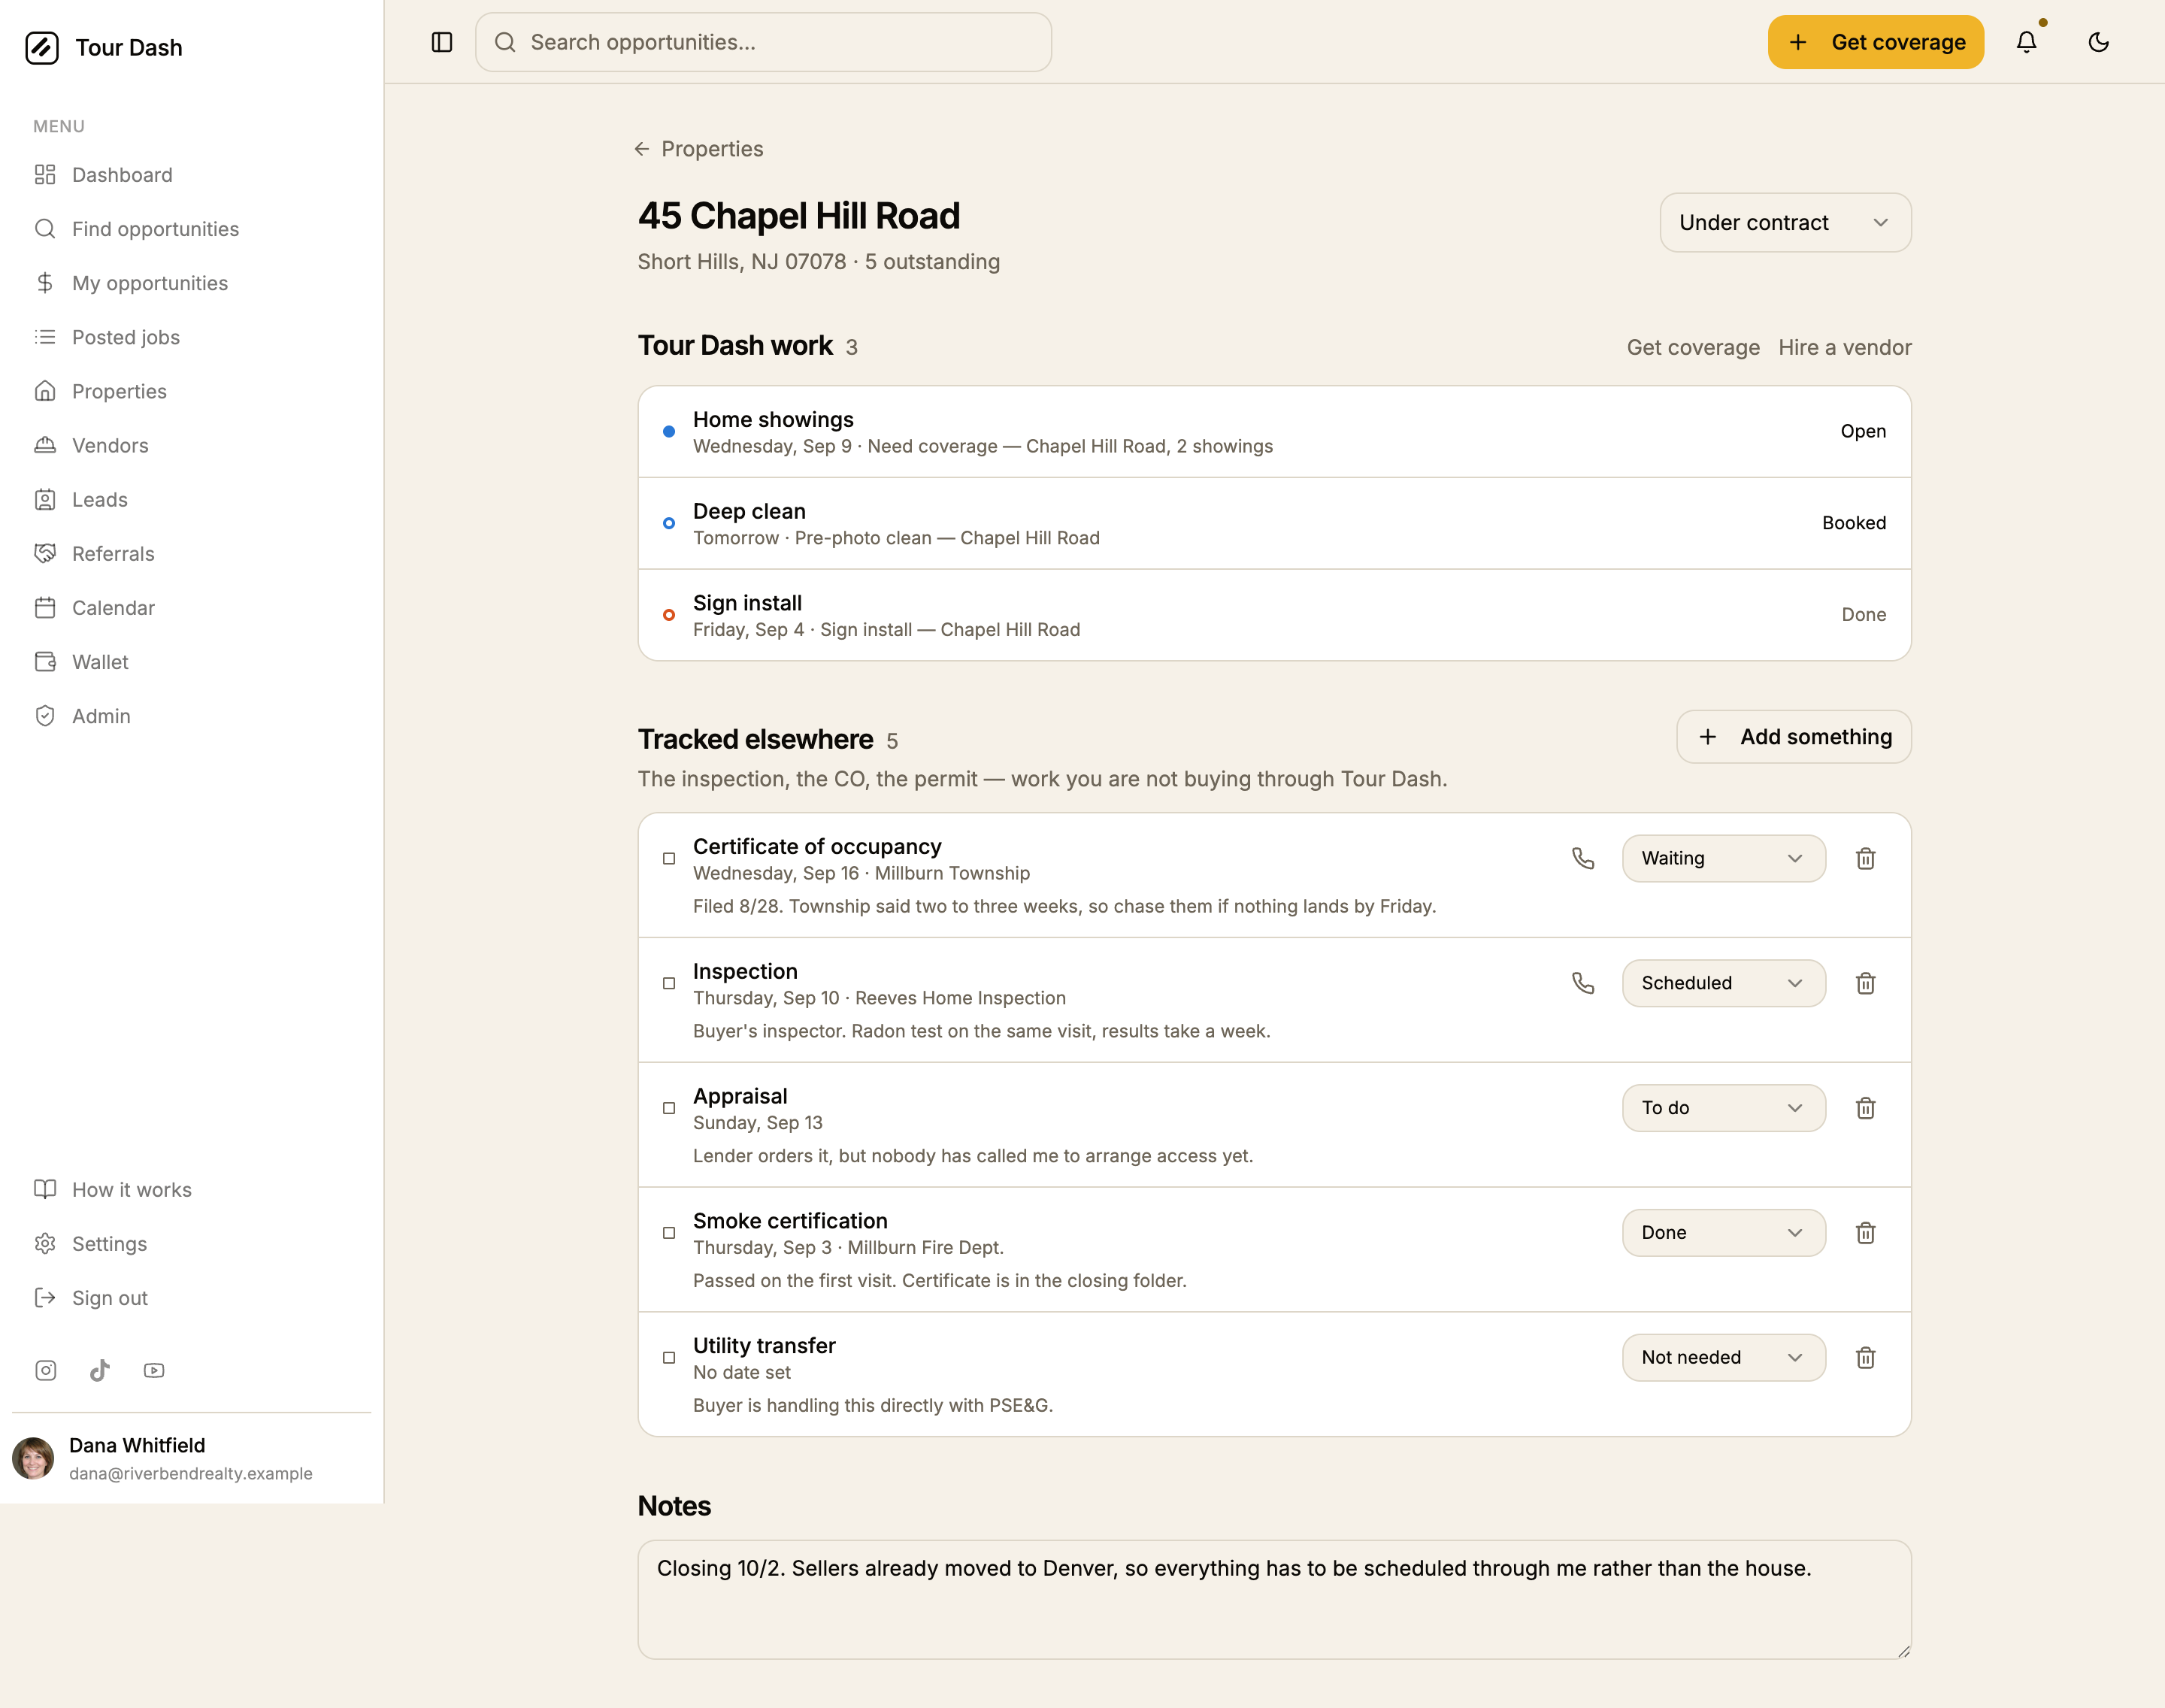Delete the Smoke certification item
The height and width of the screenshot is (1708, 2165).
pyautogui.click(x=1865, y=1233)
